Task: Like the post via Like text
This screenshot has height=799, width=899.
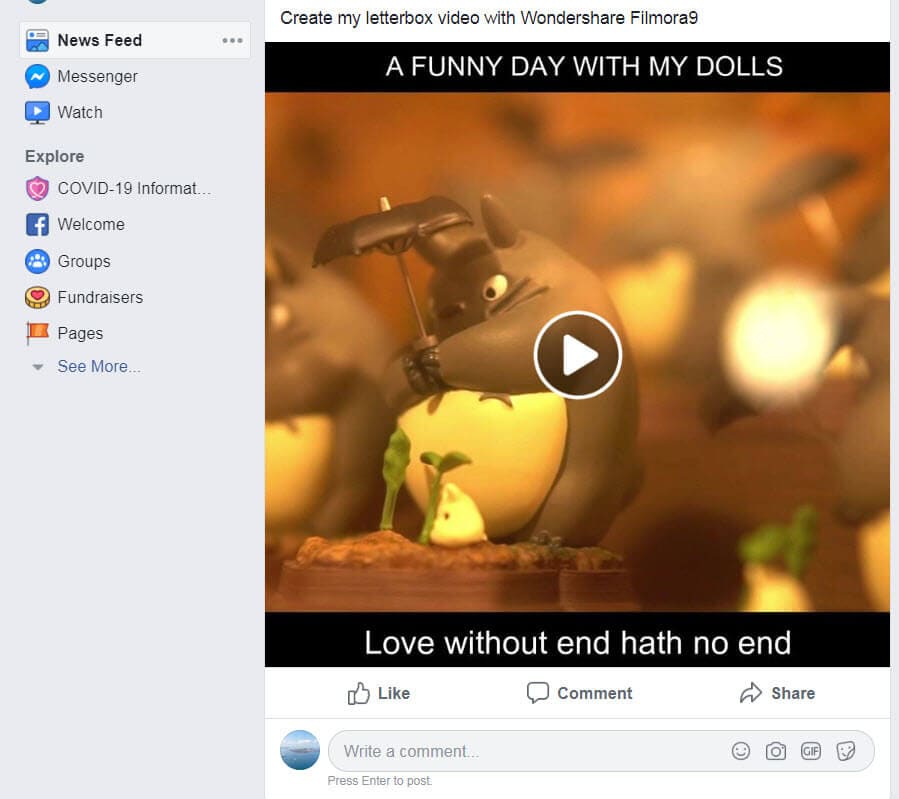Action: (394, 694)
